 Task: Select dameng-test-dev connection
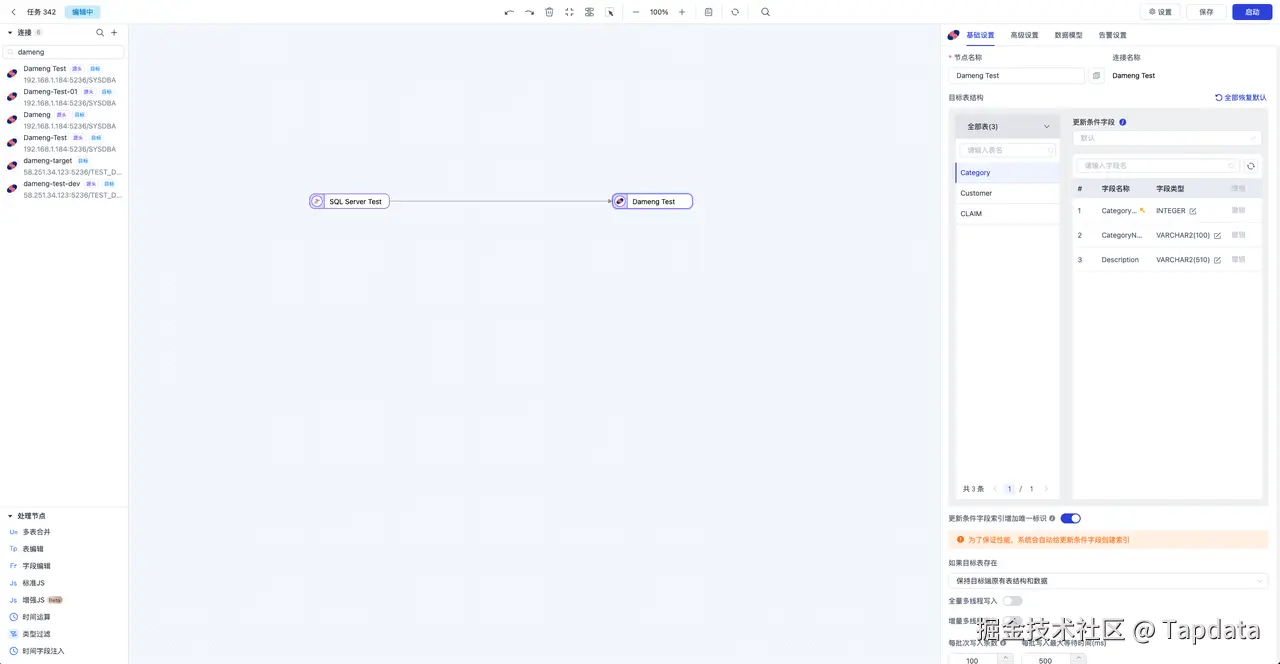pos(64,189)
